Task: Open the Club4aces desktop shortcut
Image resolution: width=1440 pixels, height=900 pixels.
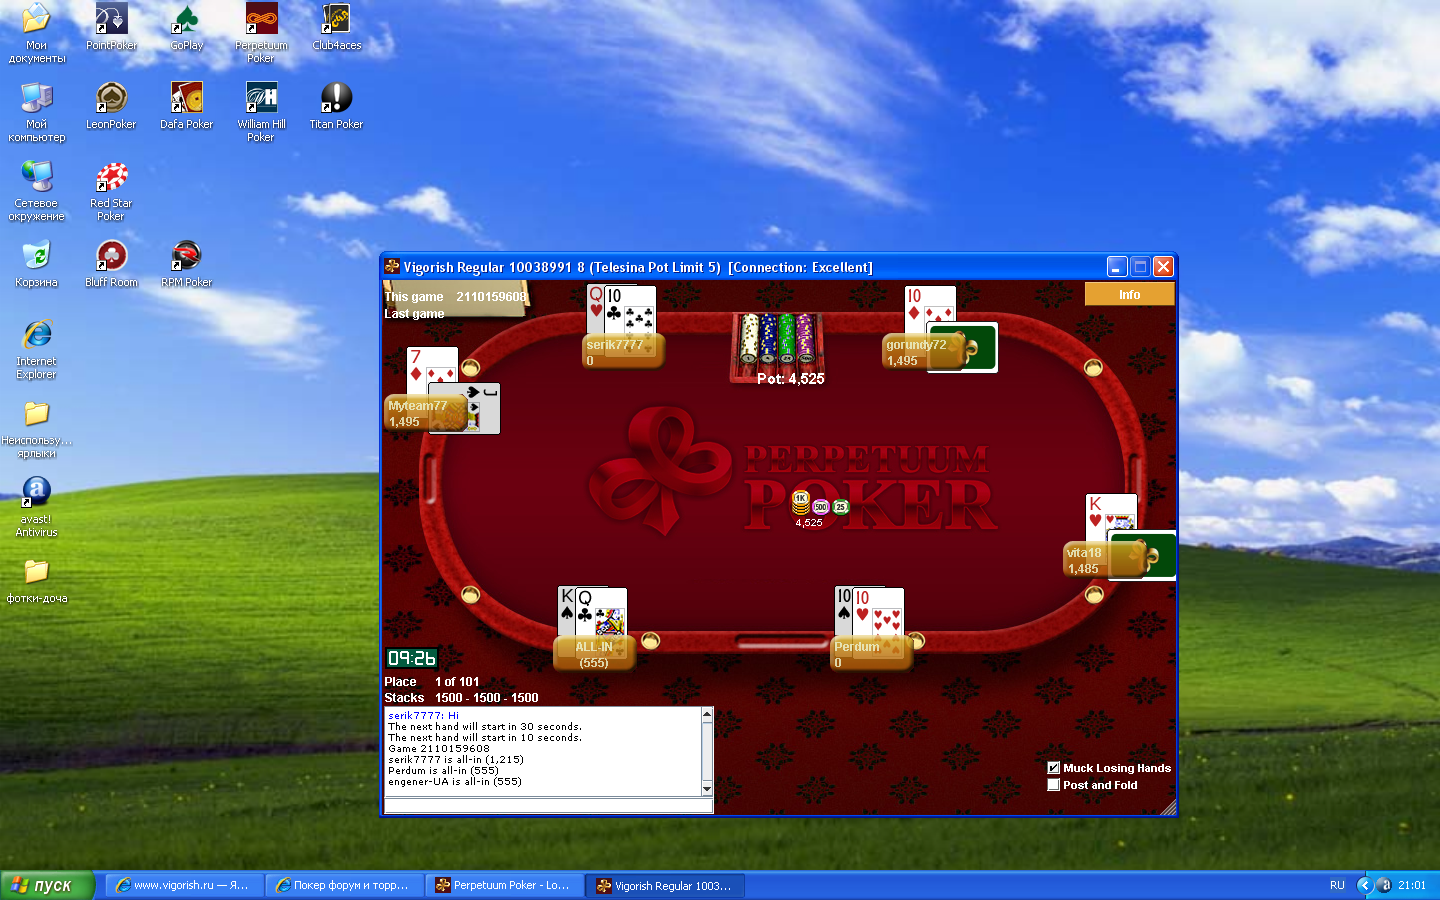Action: pos(336,27)
